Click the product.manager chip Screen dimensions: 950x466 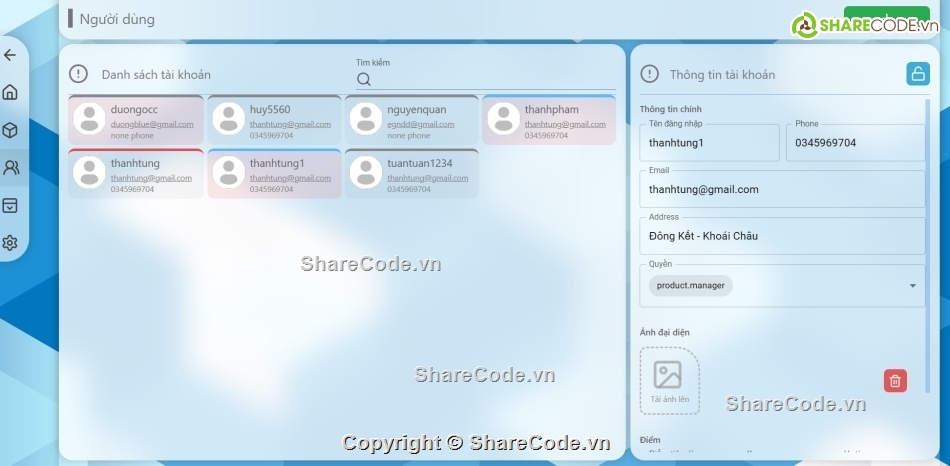click(x=691, y=285)
